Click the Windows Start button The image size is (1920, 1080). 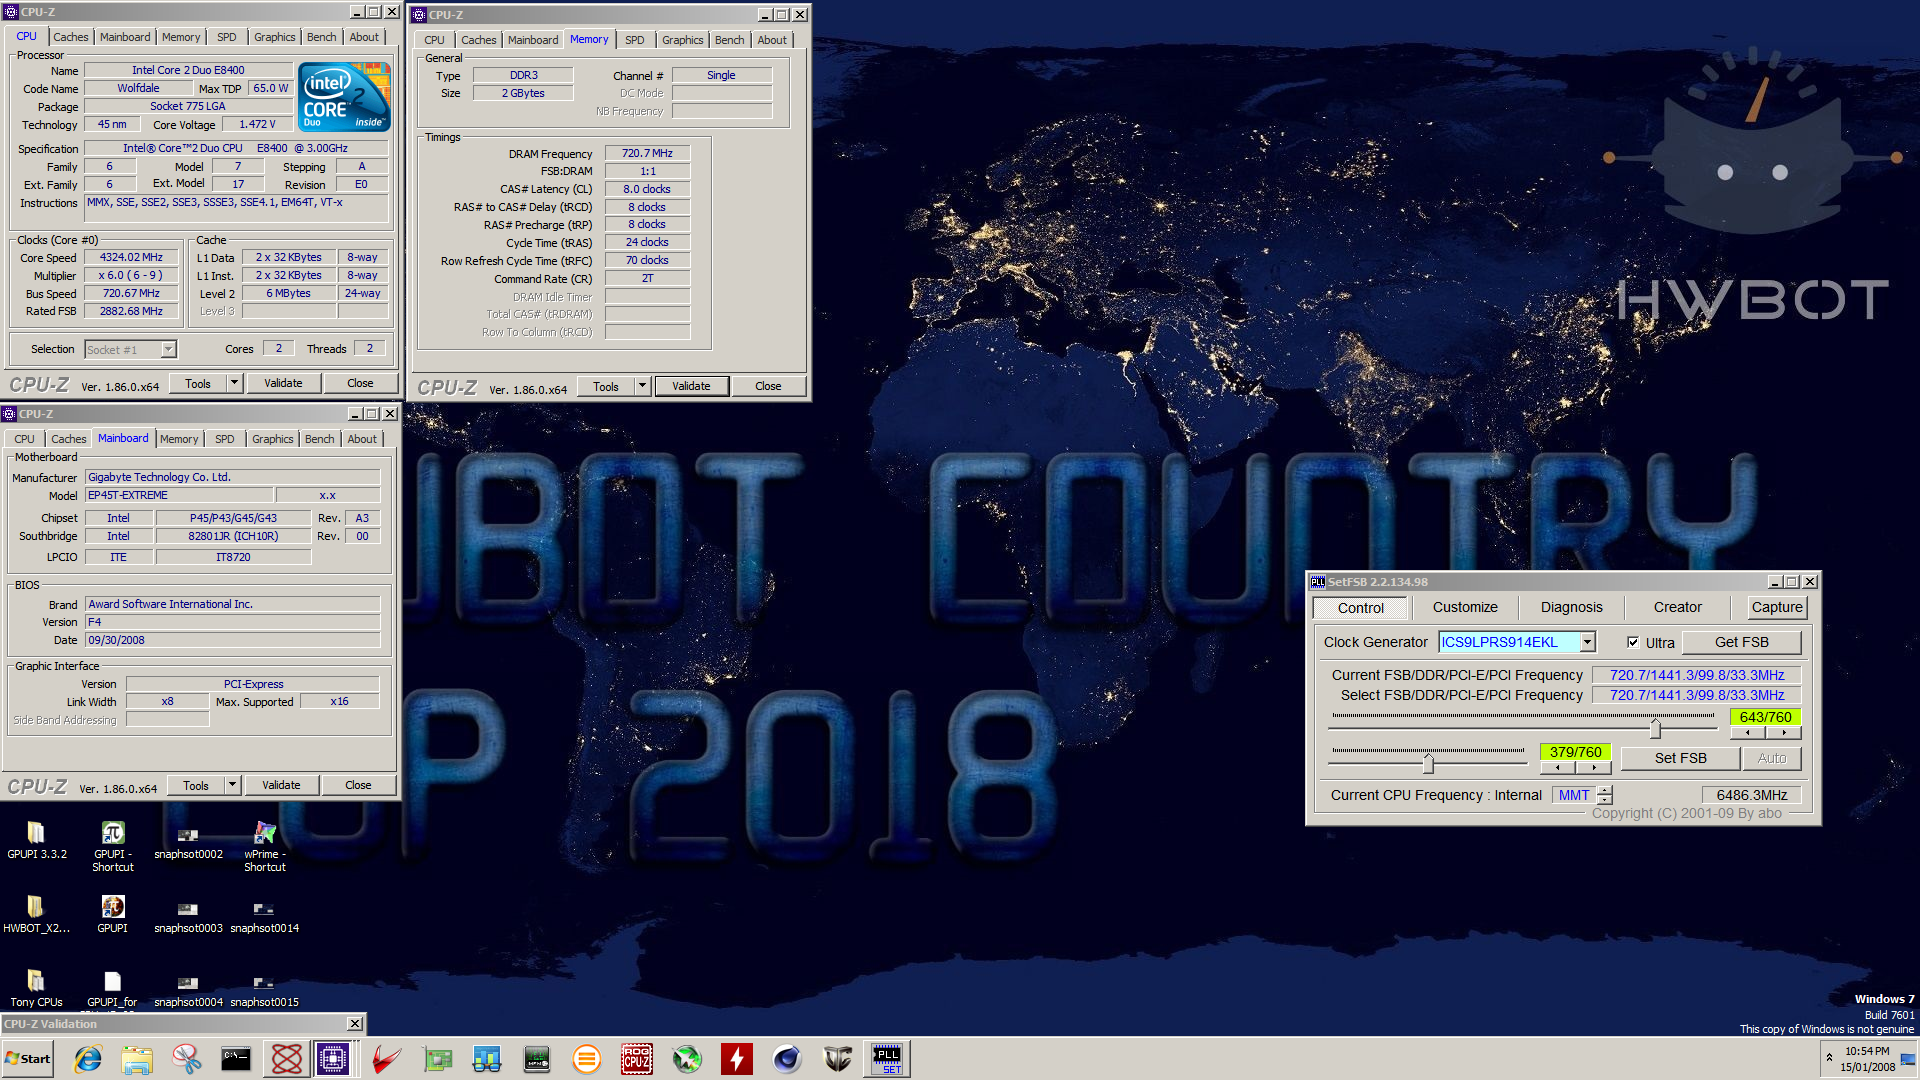[28, 1059]
